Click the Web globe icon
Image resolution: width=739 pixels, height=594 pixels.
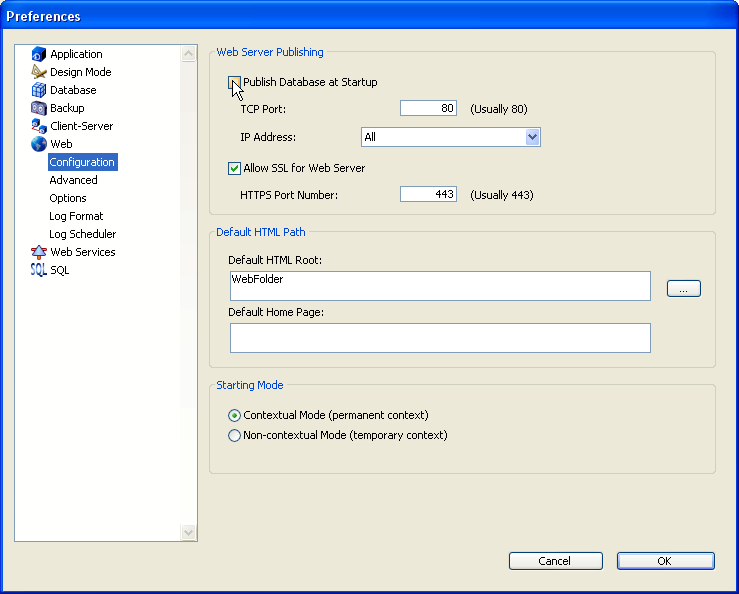click(39, 144)
